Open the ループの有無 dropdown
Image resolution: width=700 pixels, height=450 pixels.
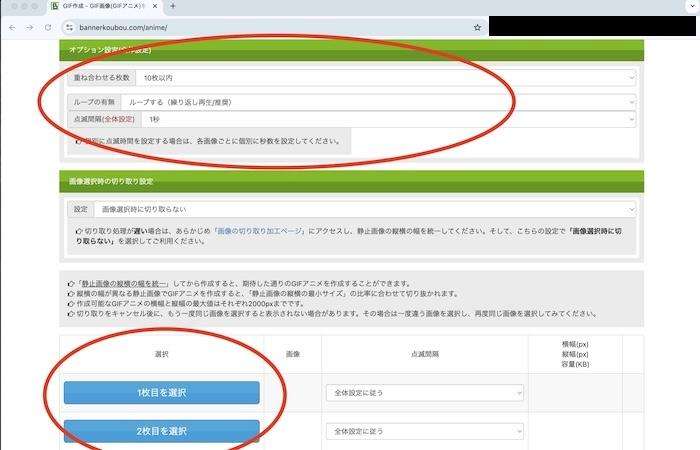379,102
